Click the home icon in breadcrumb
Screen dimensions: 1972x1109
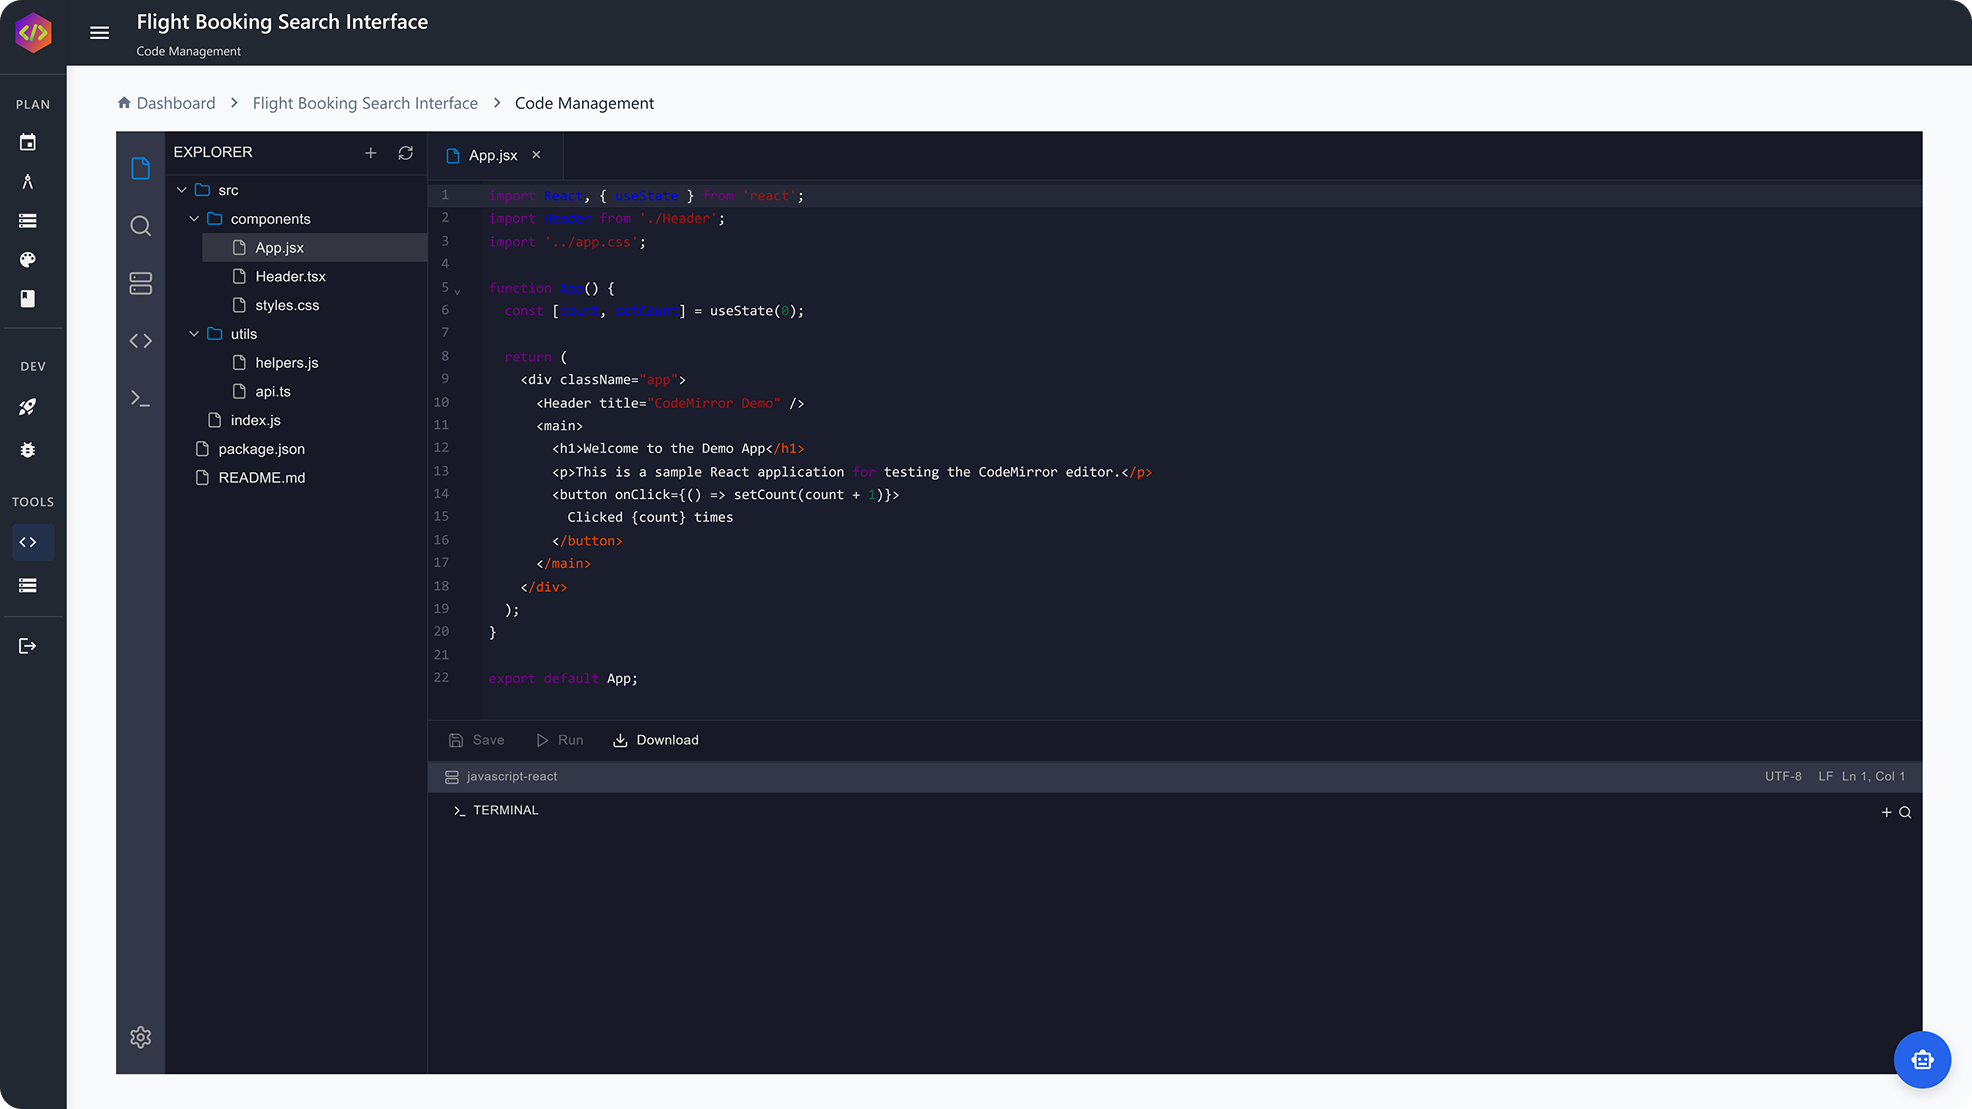pos(124,103)
